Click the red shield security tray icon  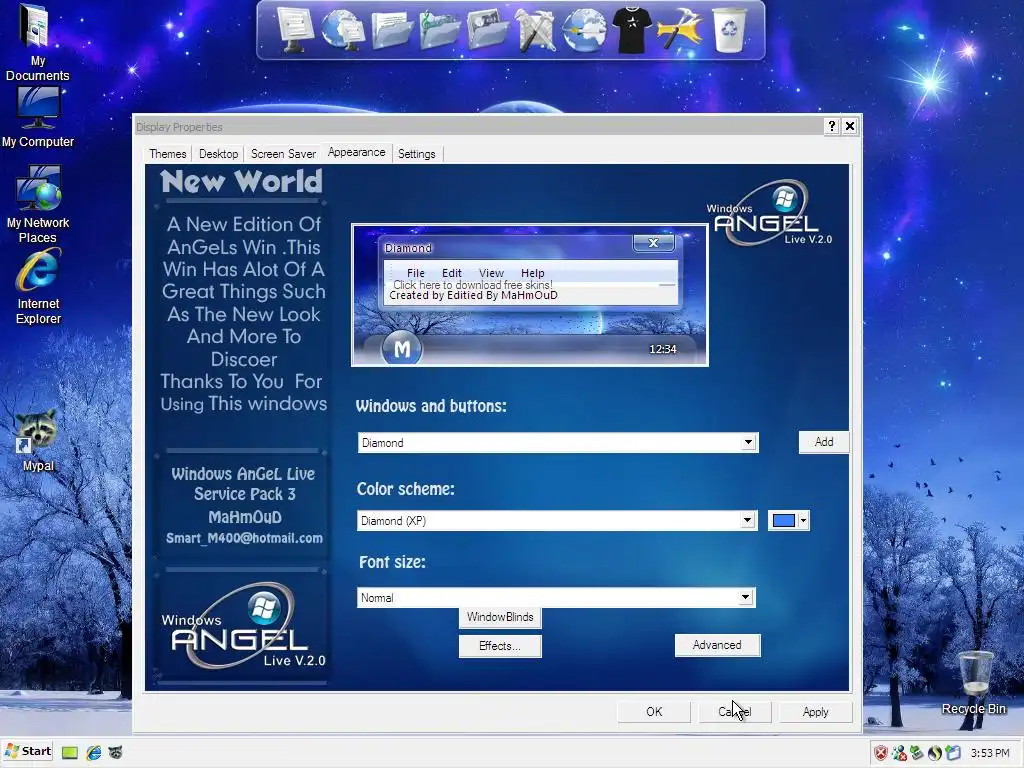[881, 753]
